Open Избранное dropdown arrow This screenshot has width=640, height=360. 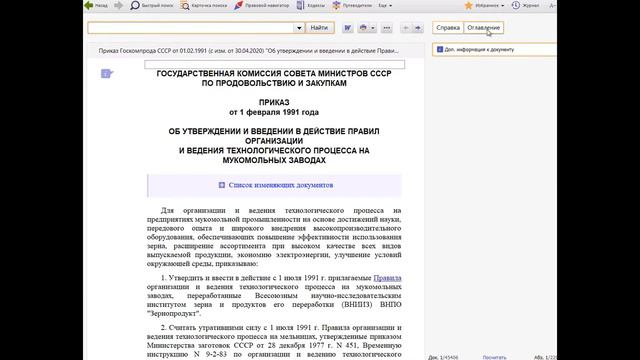[502, 6]
